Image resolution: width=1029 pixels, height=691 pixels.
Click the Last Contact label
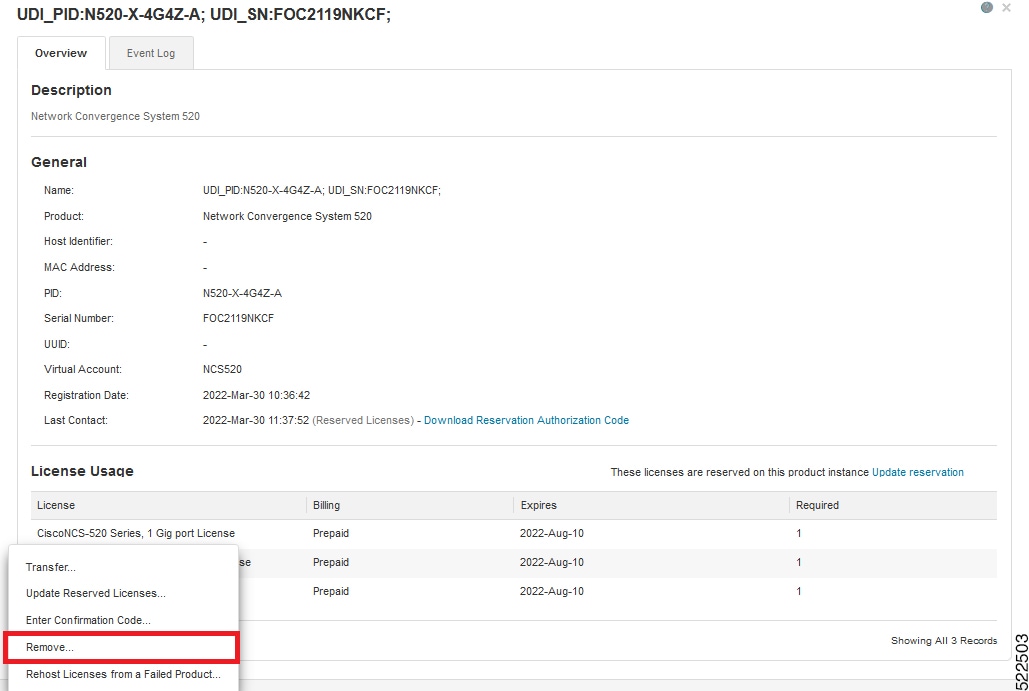click(x=75, y=421)
